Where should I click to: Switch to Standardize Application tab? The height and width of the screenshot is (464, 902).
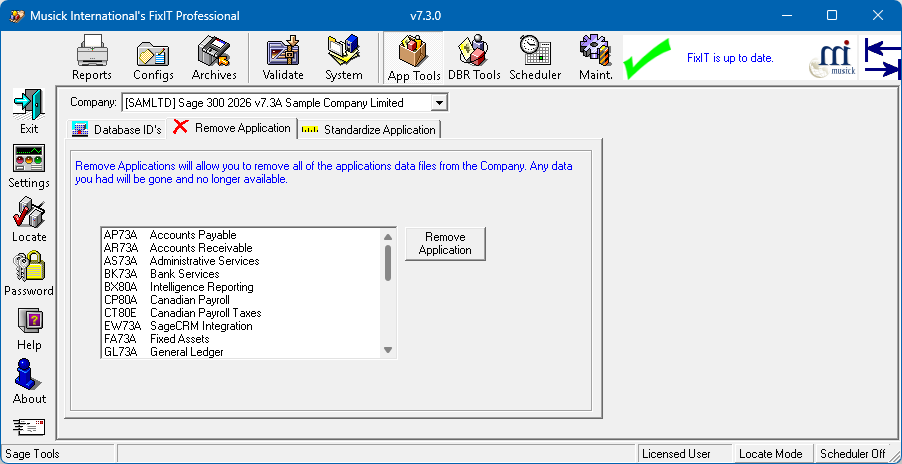coord(369,129)
